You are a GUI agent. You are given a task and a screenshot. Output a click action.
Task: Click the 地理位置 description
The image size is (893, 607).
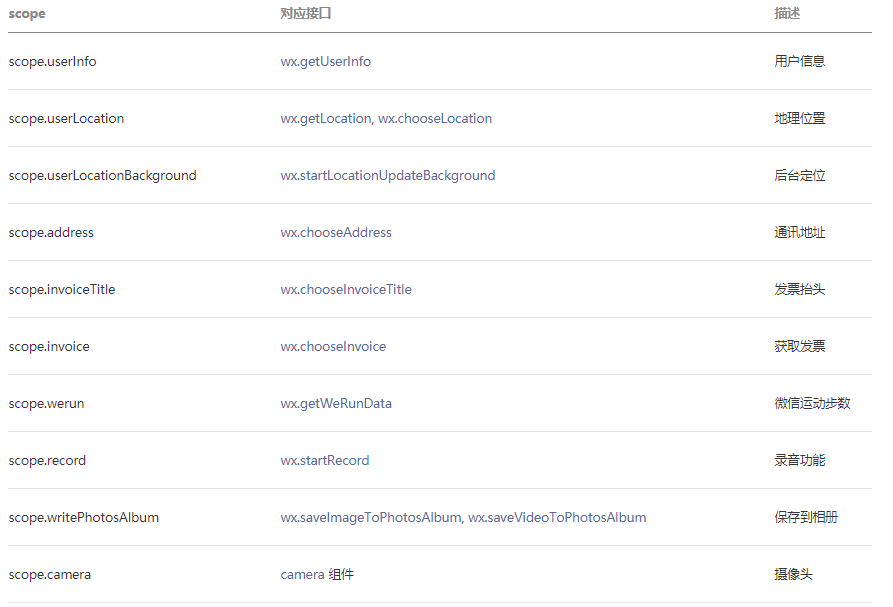pyautogui.click(x=800, y=118)
